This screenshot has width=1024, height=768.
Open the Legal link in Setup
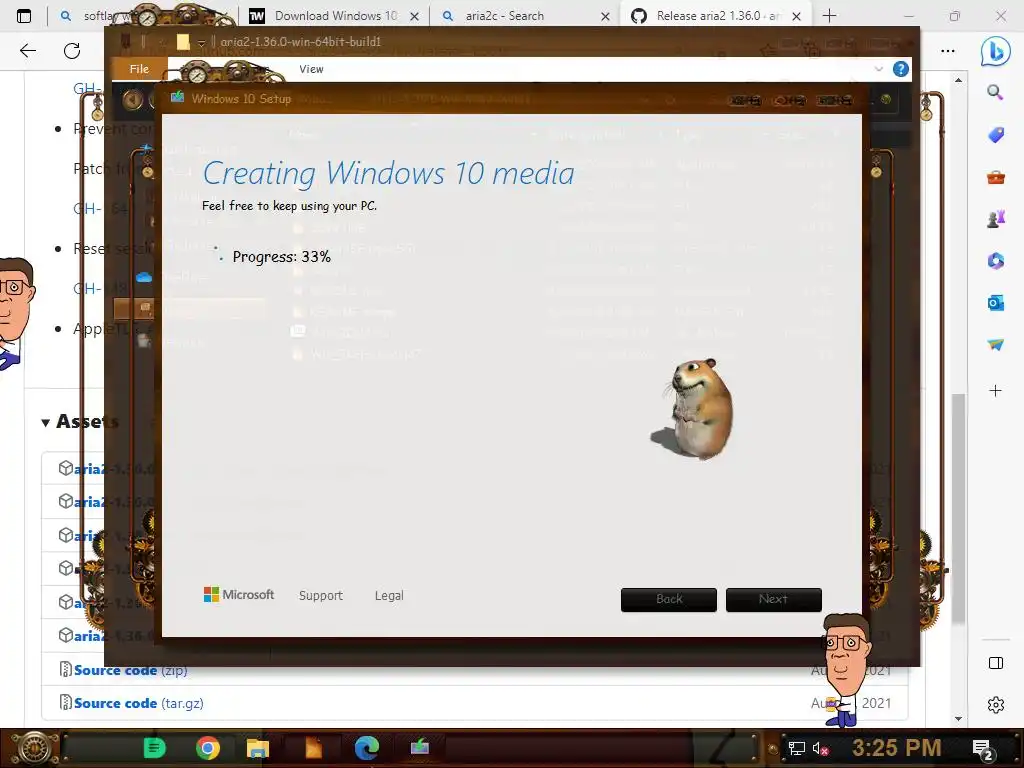click(x=389, y=596)
